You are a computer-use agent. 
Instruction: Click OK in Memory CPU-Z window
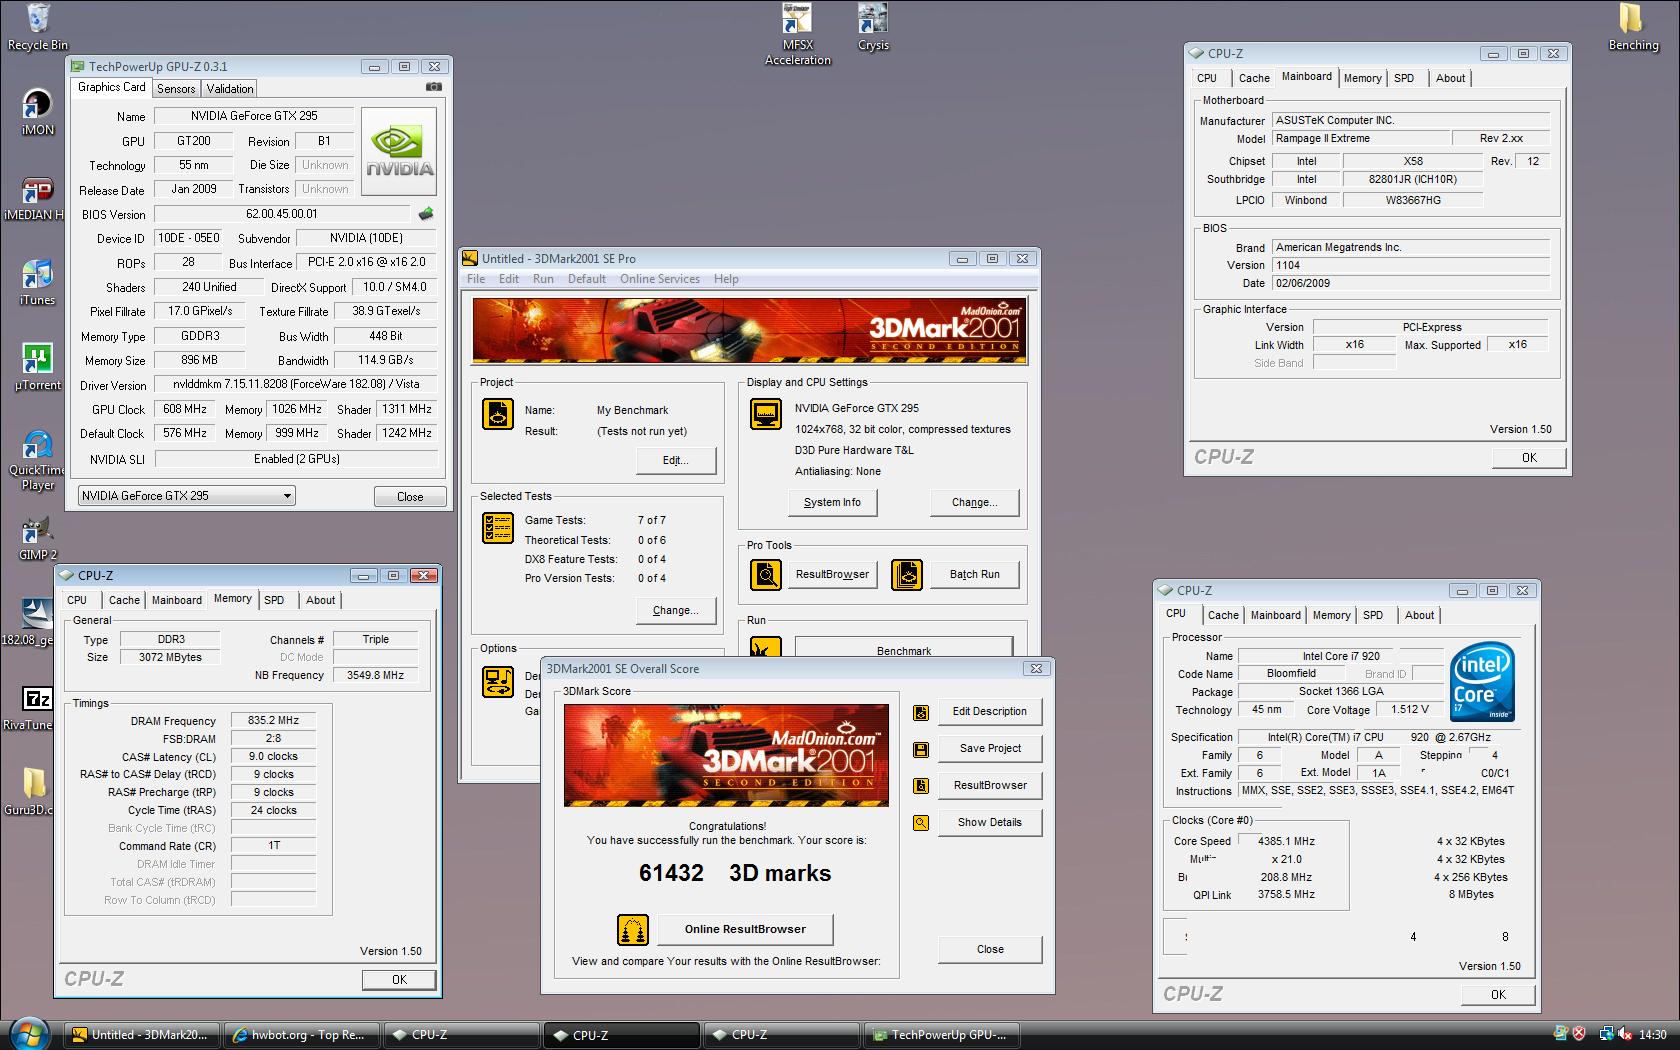[399, 980]
